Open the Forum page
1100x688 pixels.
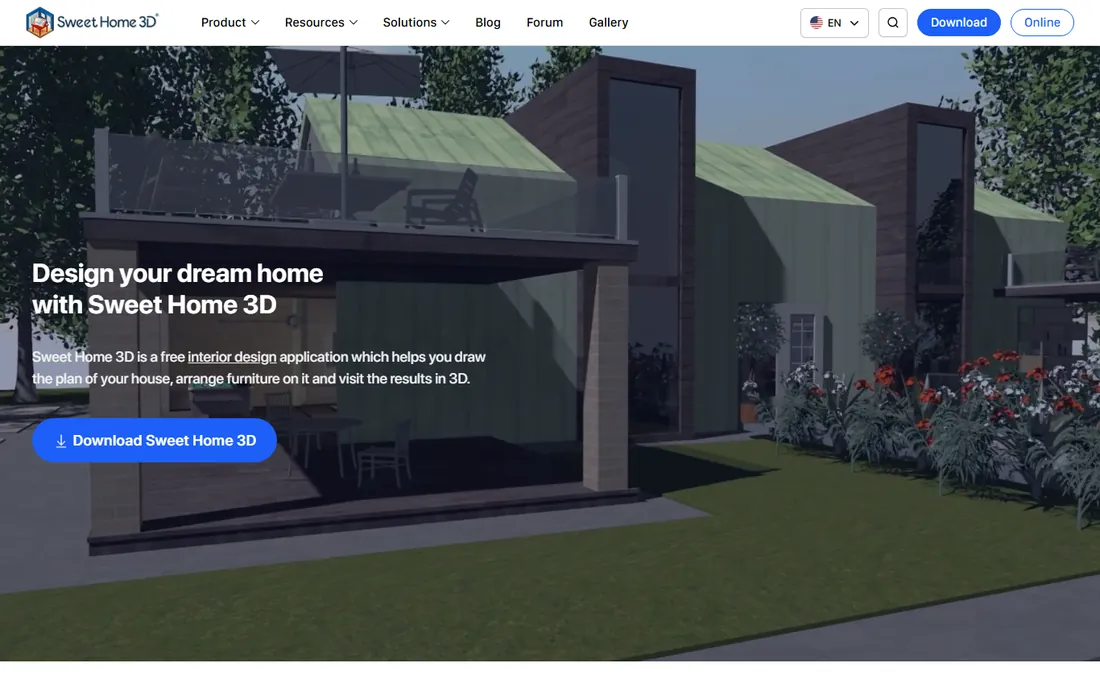[544, 22]
